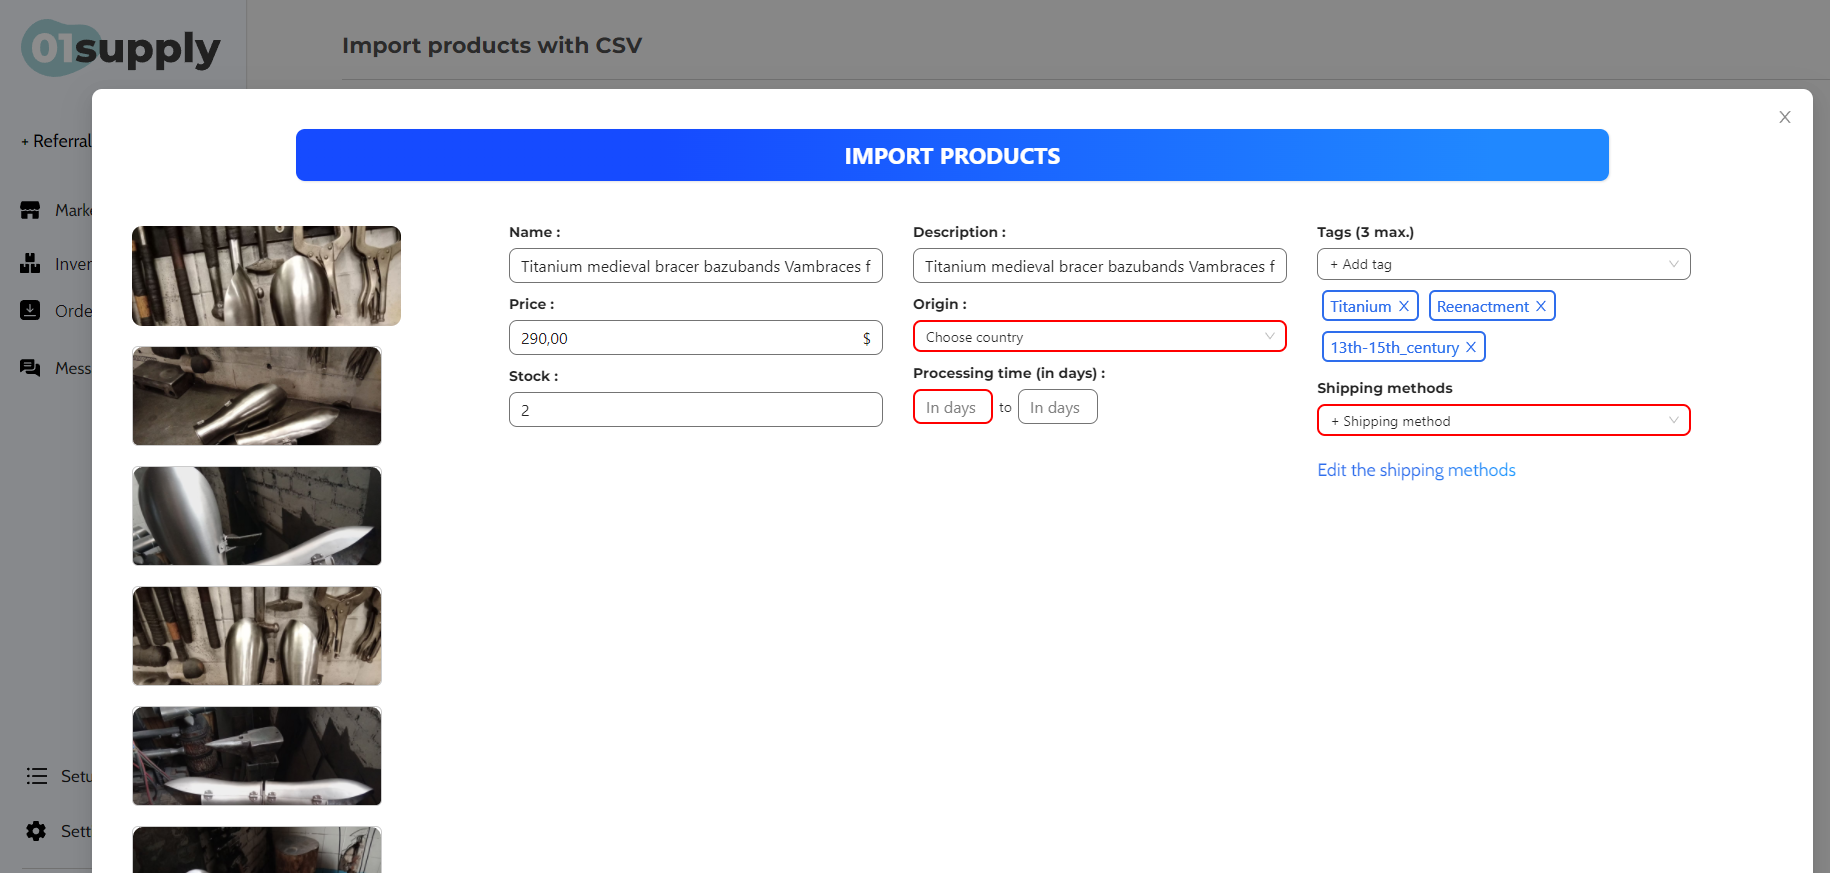Close the import products dialog

1784,117
